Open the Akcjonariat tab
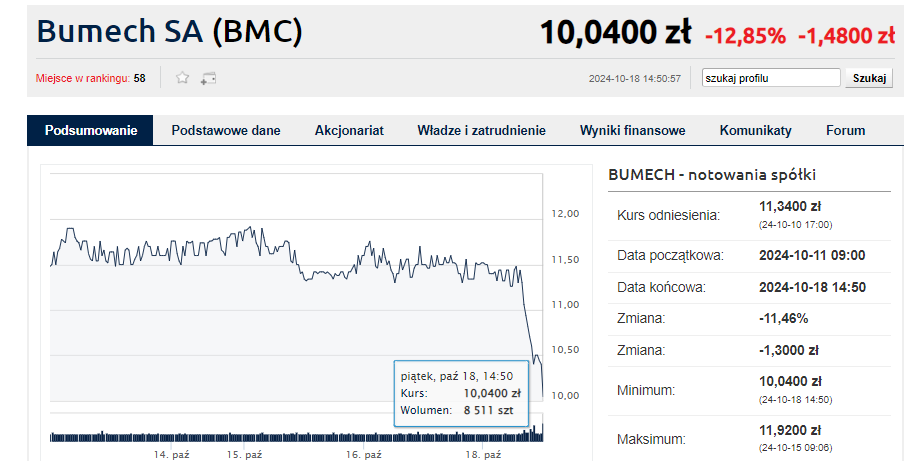 [x=349, y=130]
